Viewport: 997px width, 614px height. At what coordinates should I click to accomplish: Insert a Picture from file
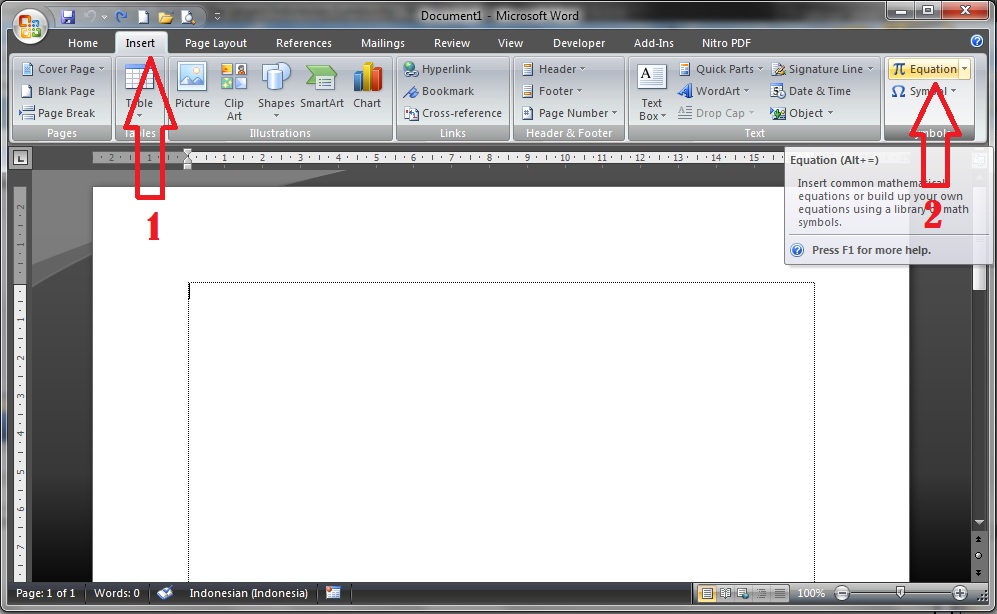coord(192,86)
